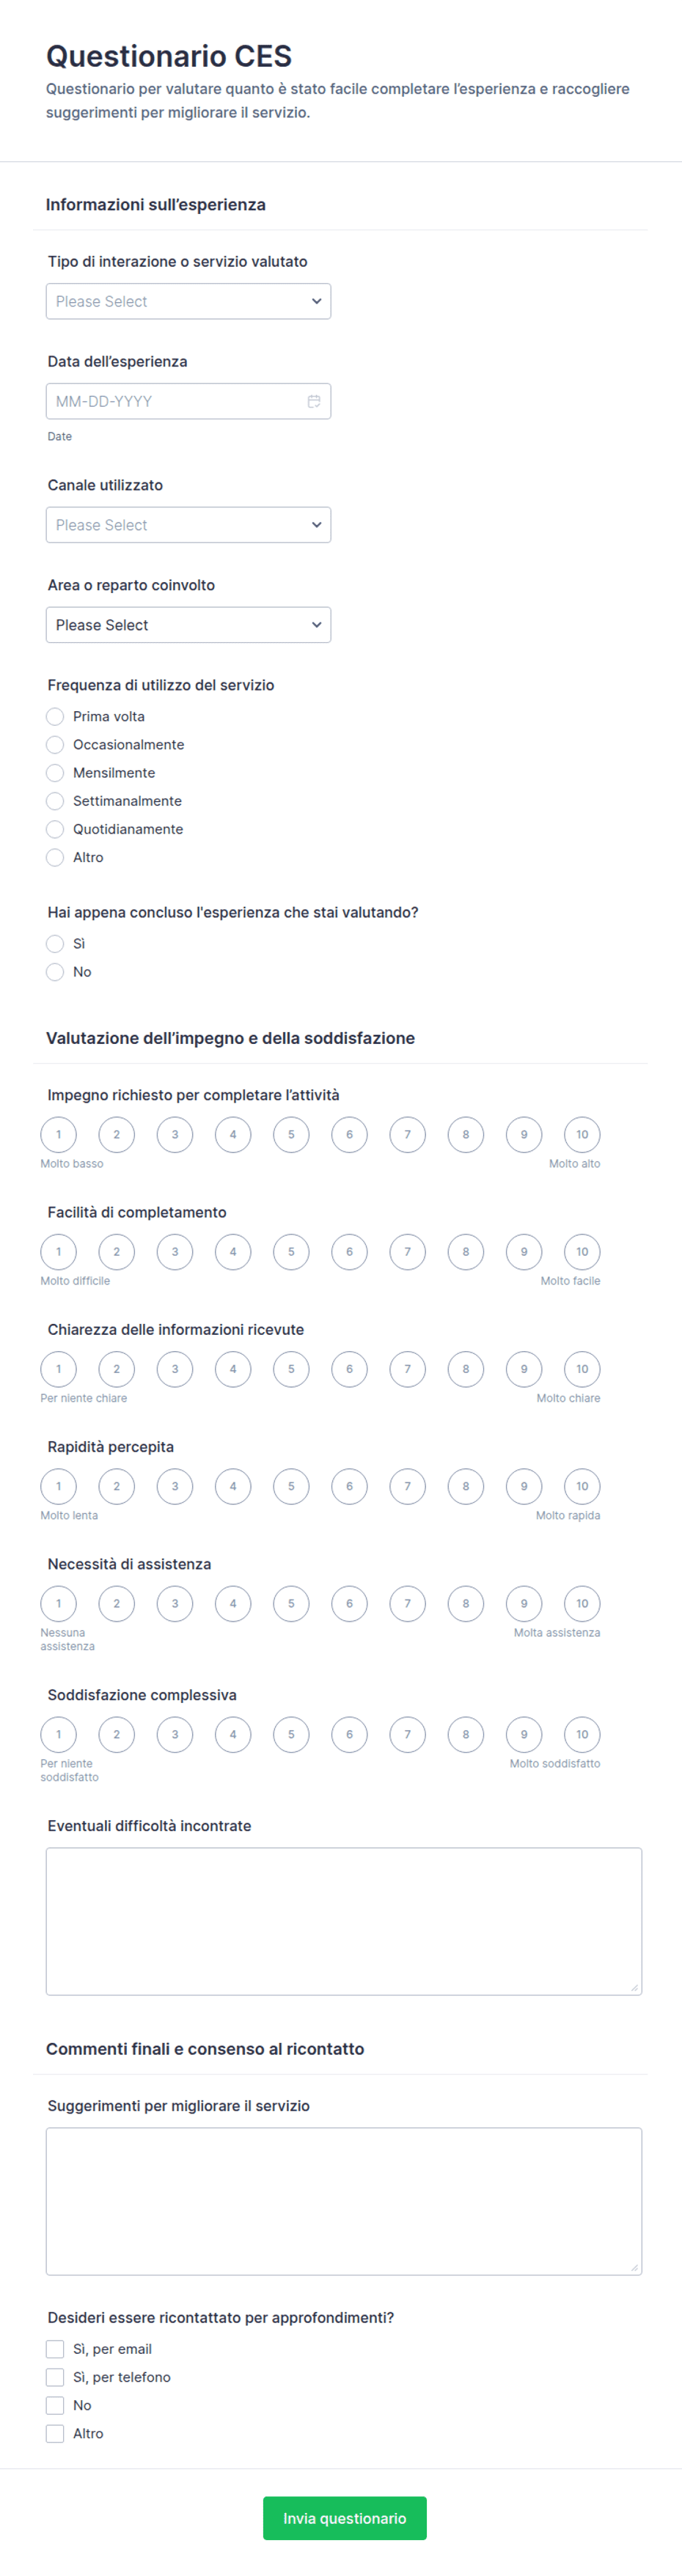This screenshot has height=2576, width=682.
Task: Rate 'Chiarezza delle informazioni' as 5
Action: [291, 1369]
